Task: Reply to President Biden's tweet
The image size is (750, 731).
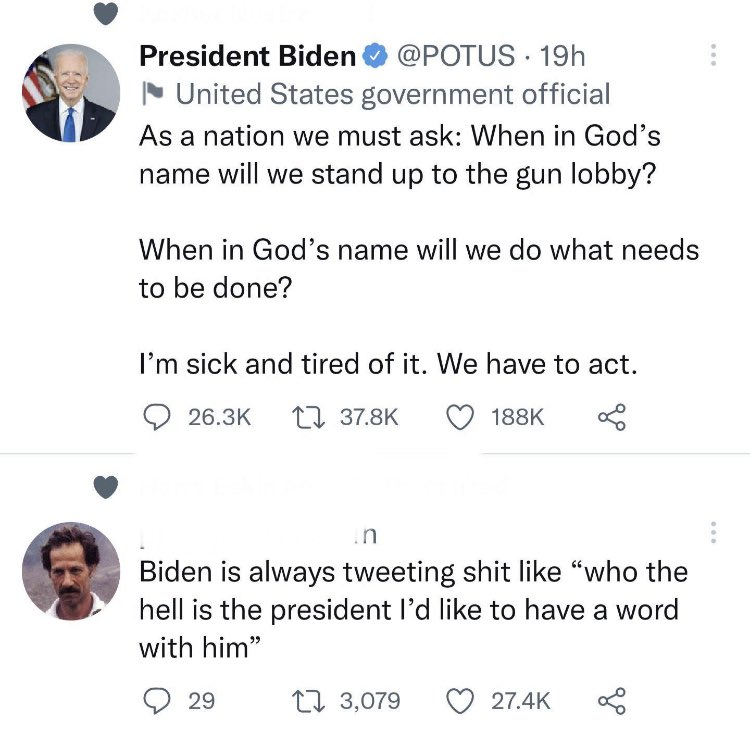Action: pos(154,415)
